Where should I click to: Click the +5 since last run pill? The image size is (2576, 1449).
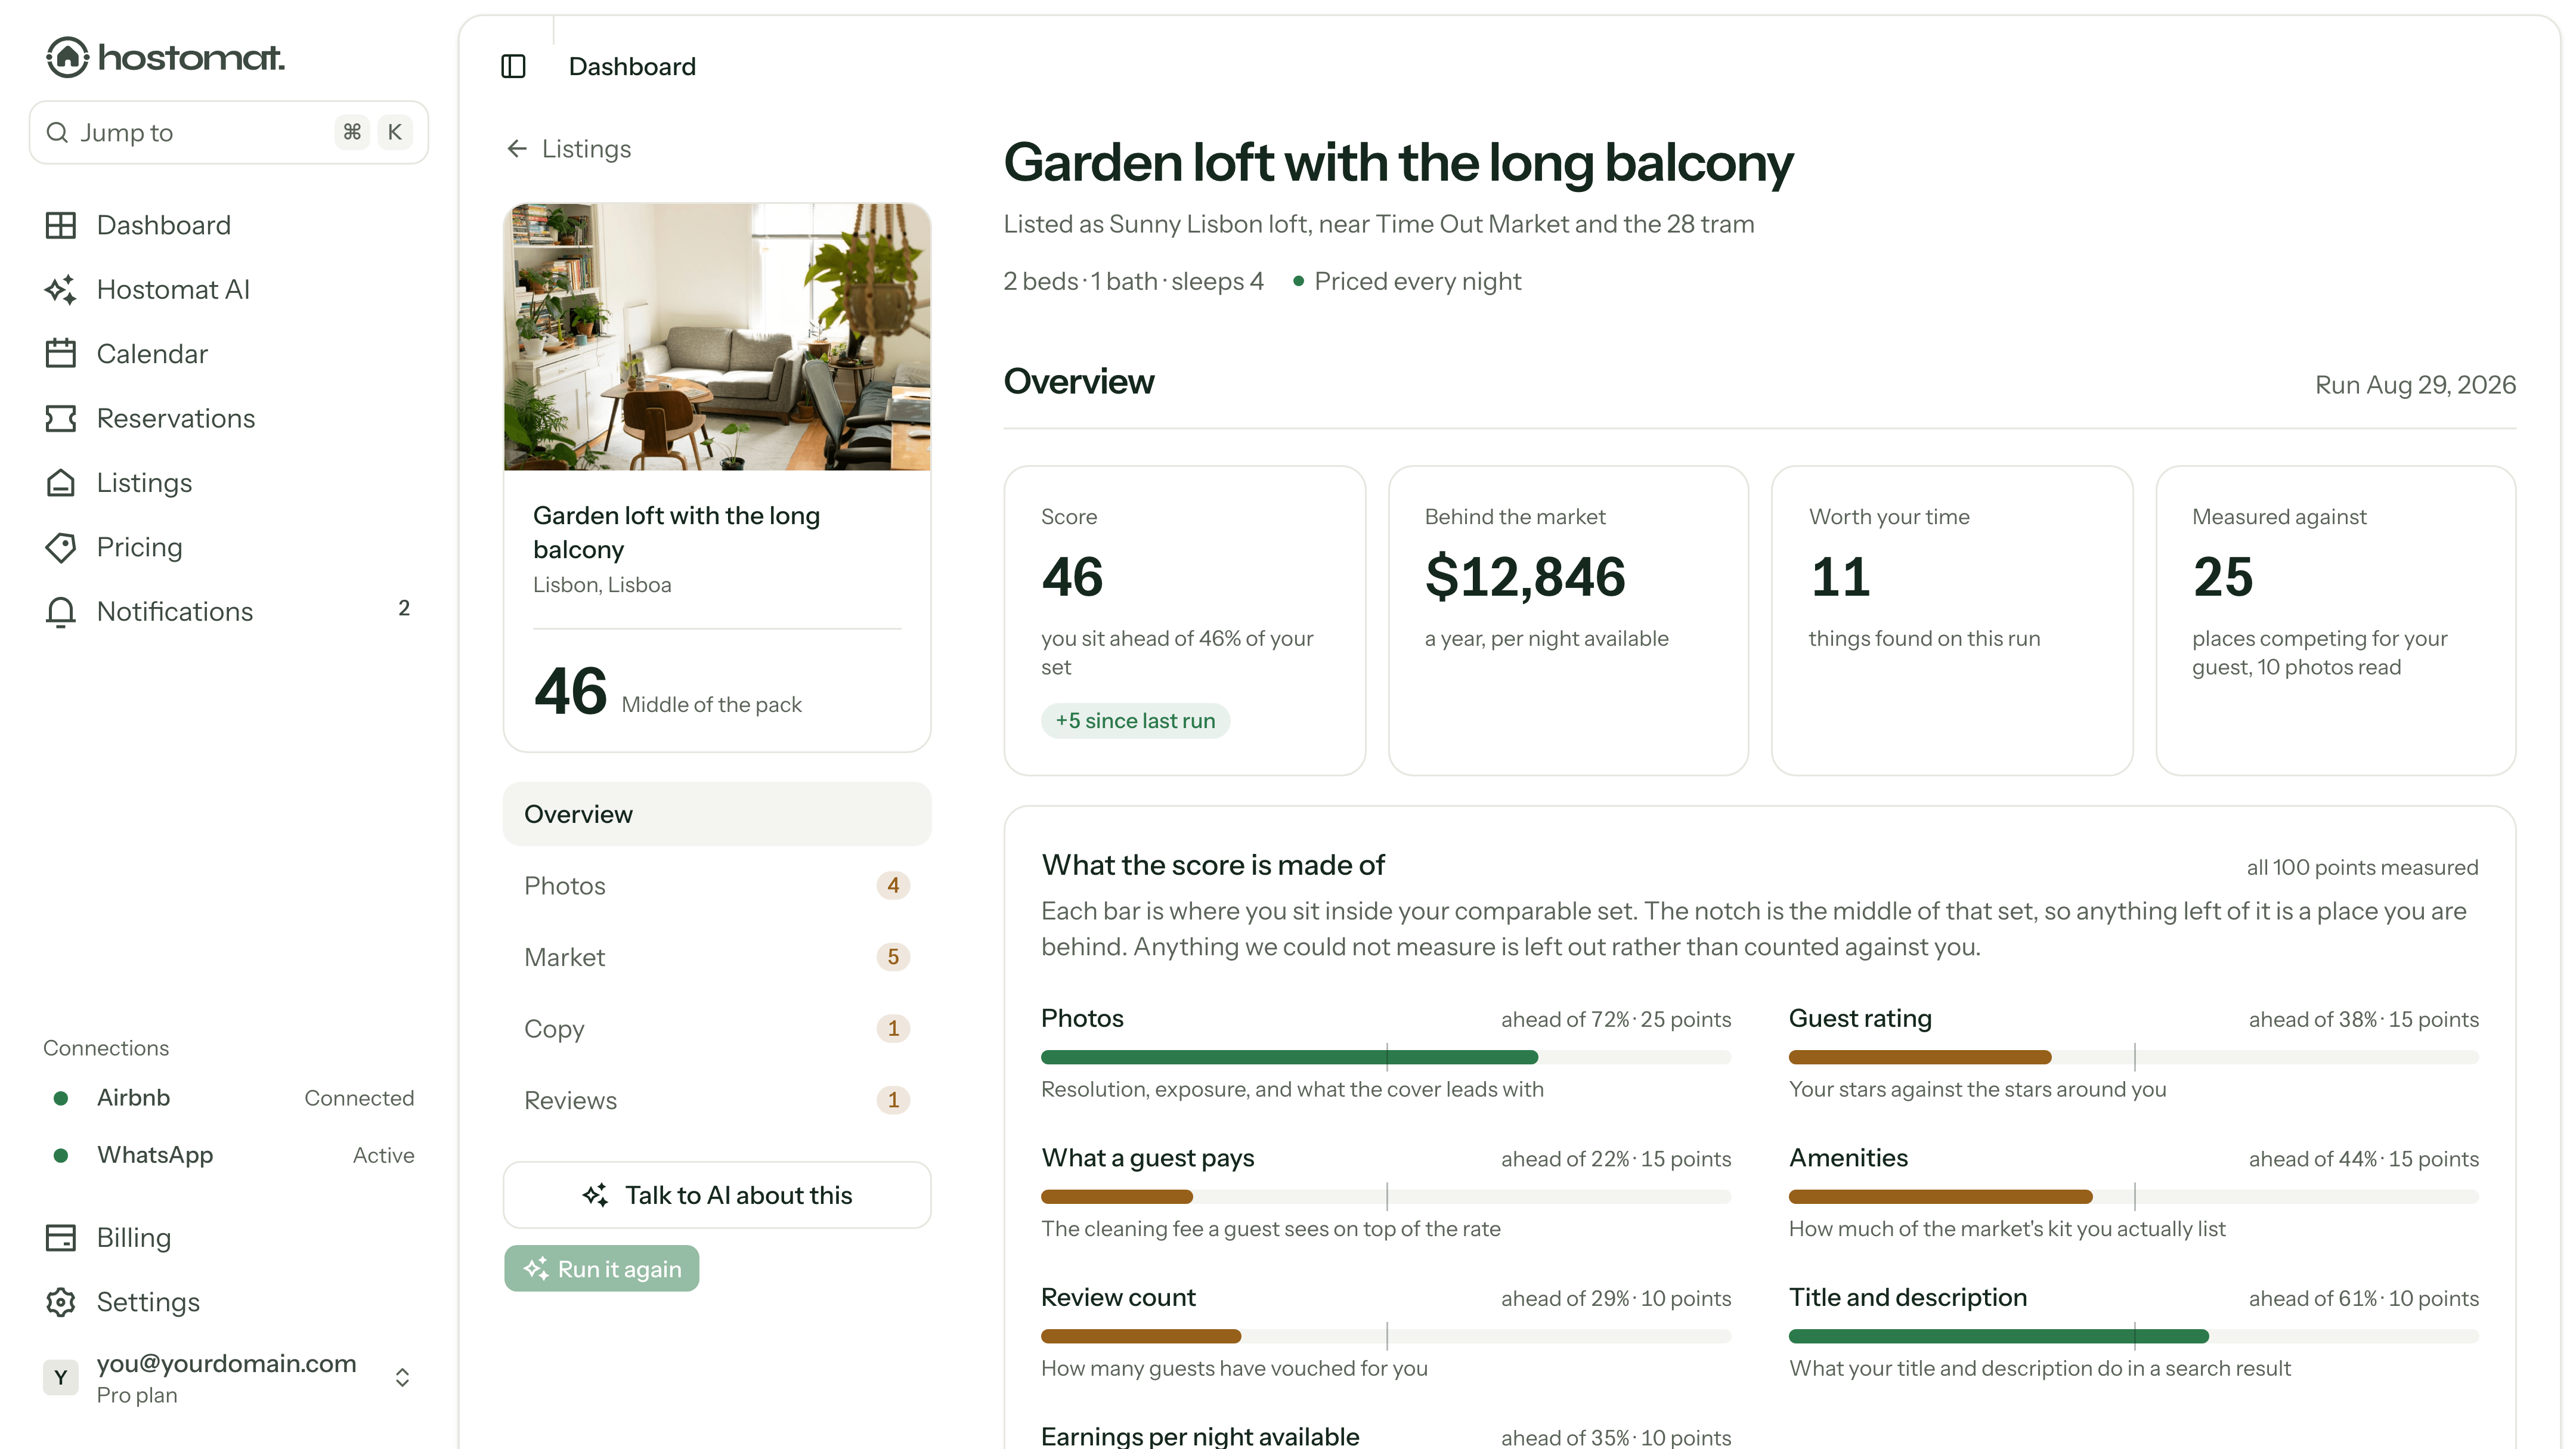pos(1135,720)
